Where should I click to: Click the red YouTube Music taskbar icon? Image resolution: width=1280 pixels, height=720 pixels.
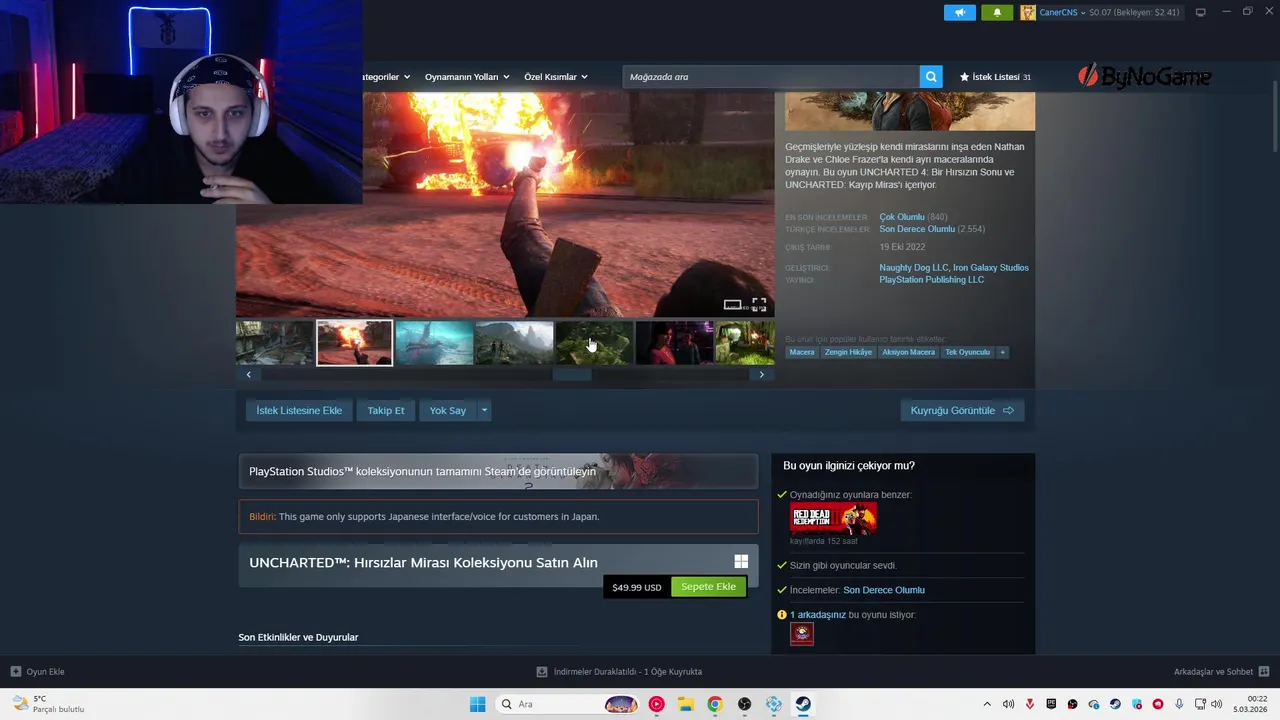656,704
